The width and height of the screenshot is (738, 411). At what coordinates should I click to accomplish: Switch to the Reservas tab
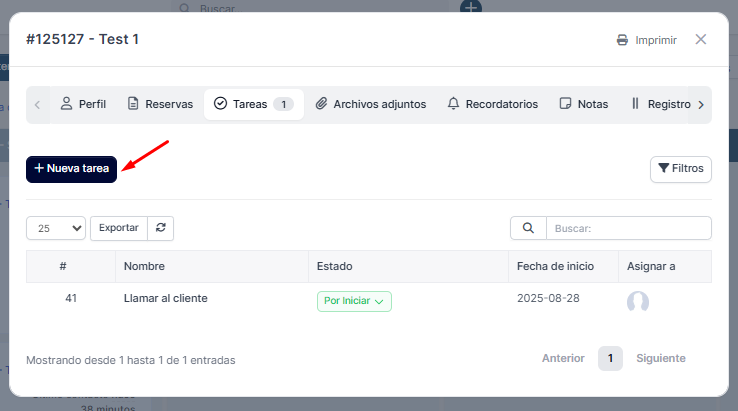(x=160, y=104)
